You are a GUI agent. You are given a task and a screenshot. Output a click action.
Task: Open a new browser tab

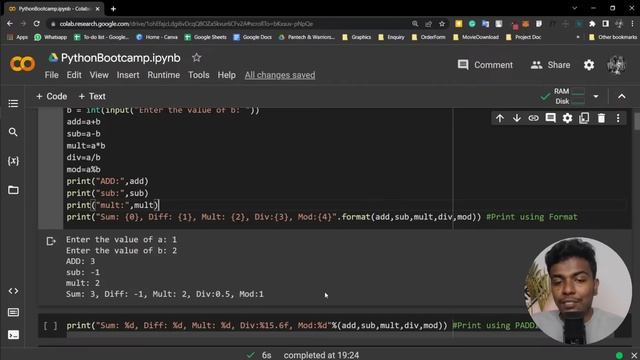tap(113, 9)
